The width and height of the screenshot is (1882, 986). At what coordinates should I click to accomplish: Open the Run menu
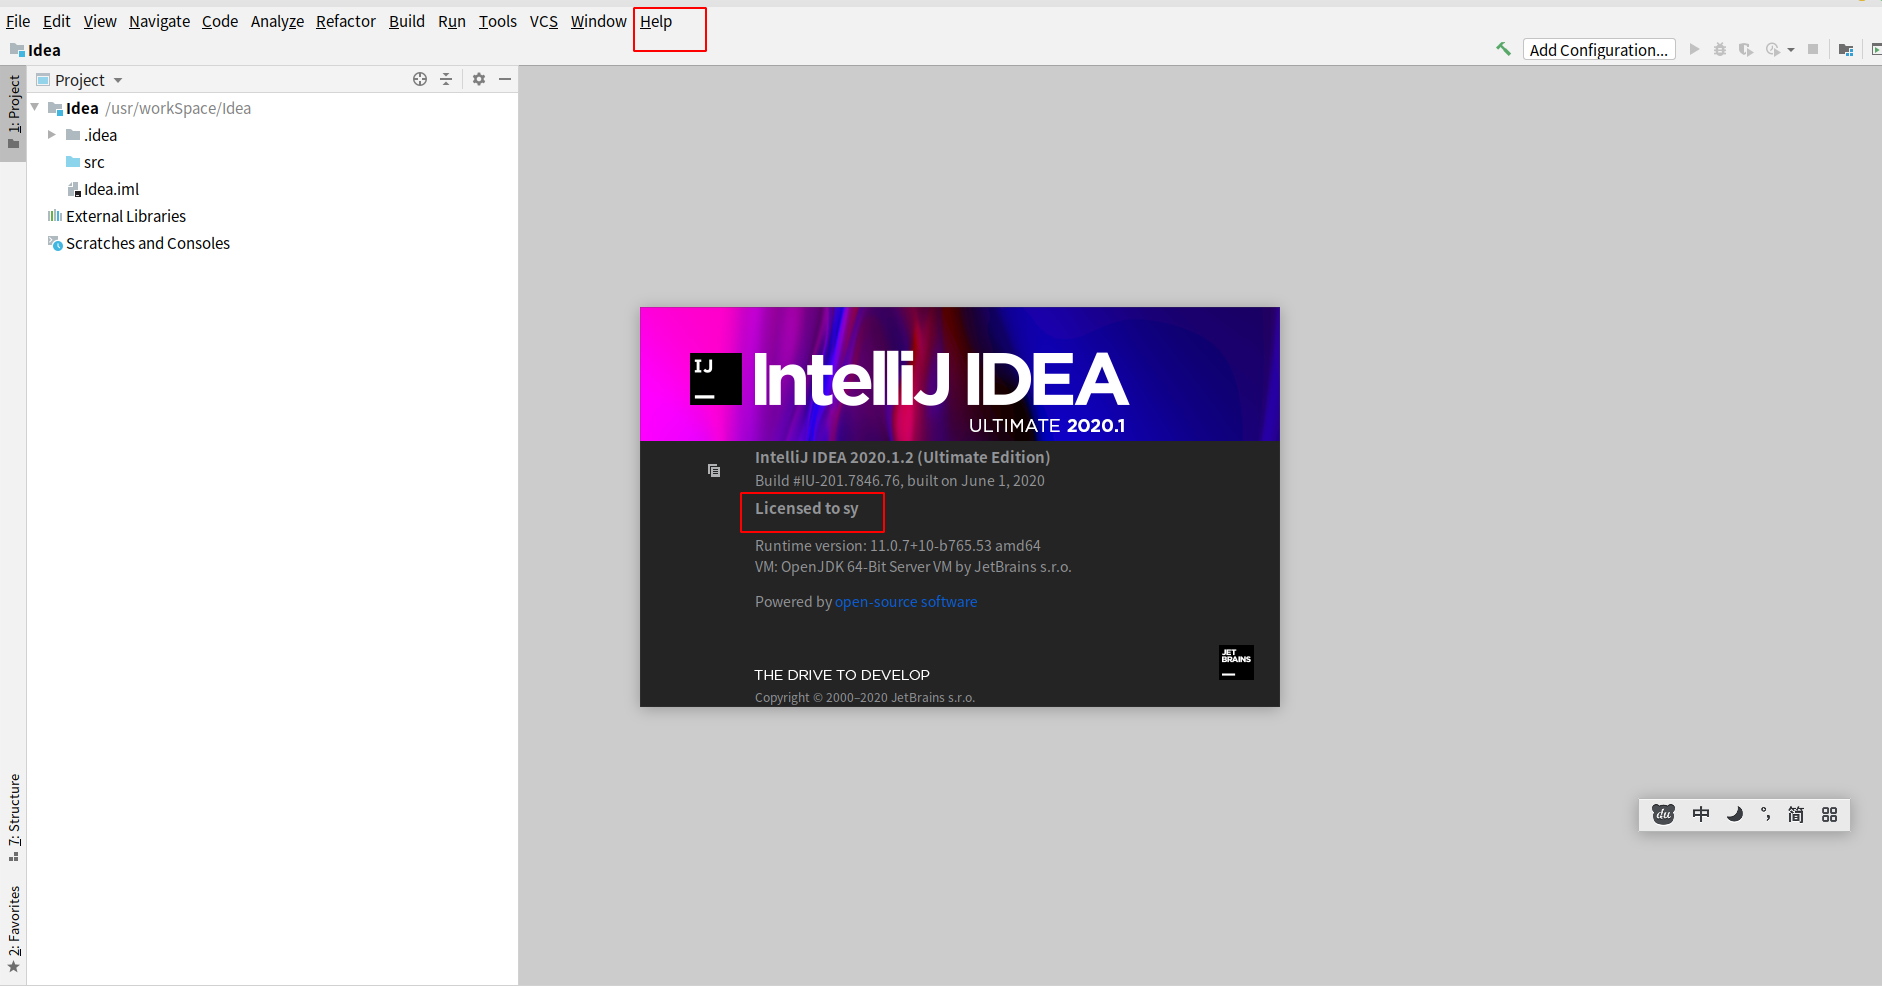[x=452, y=21]
